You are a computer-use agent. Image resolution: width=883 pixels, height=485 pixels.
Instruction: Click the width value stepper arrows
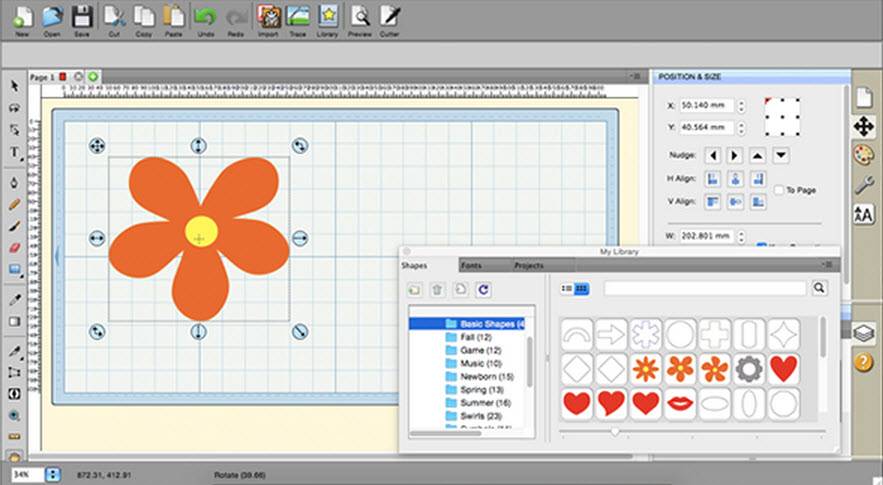[741, 236]
